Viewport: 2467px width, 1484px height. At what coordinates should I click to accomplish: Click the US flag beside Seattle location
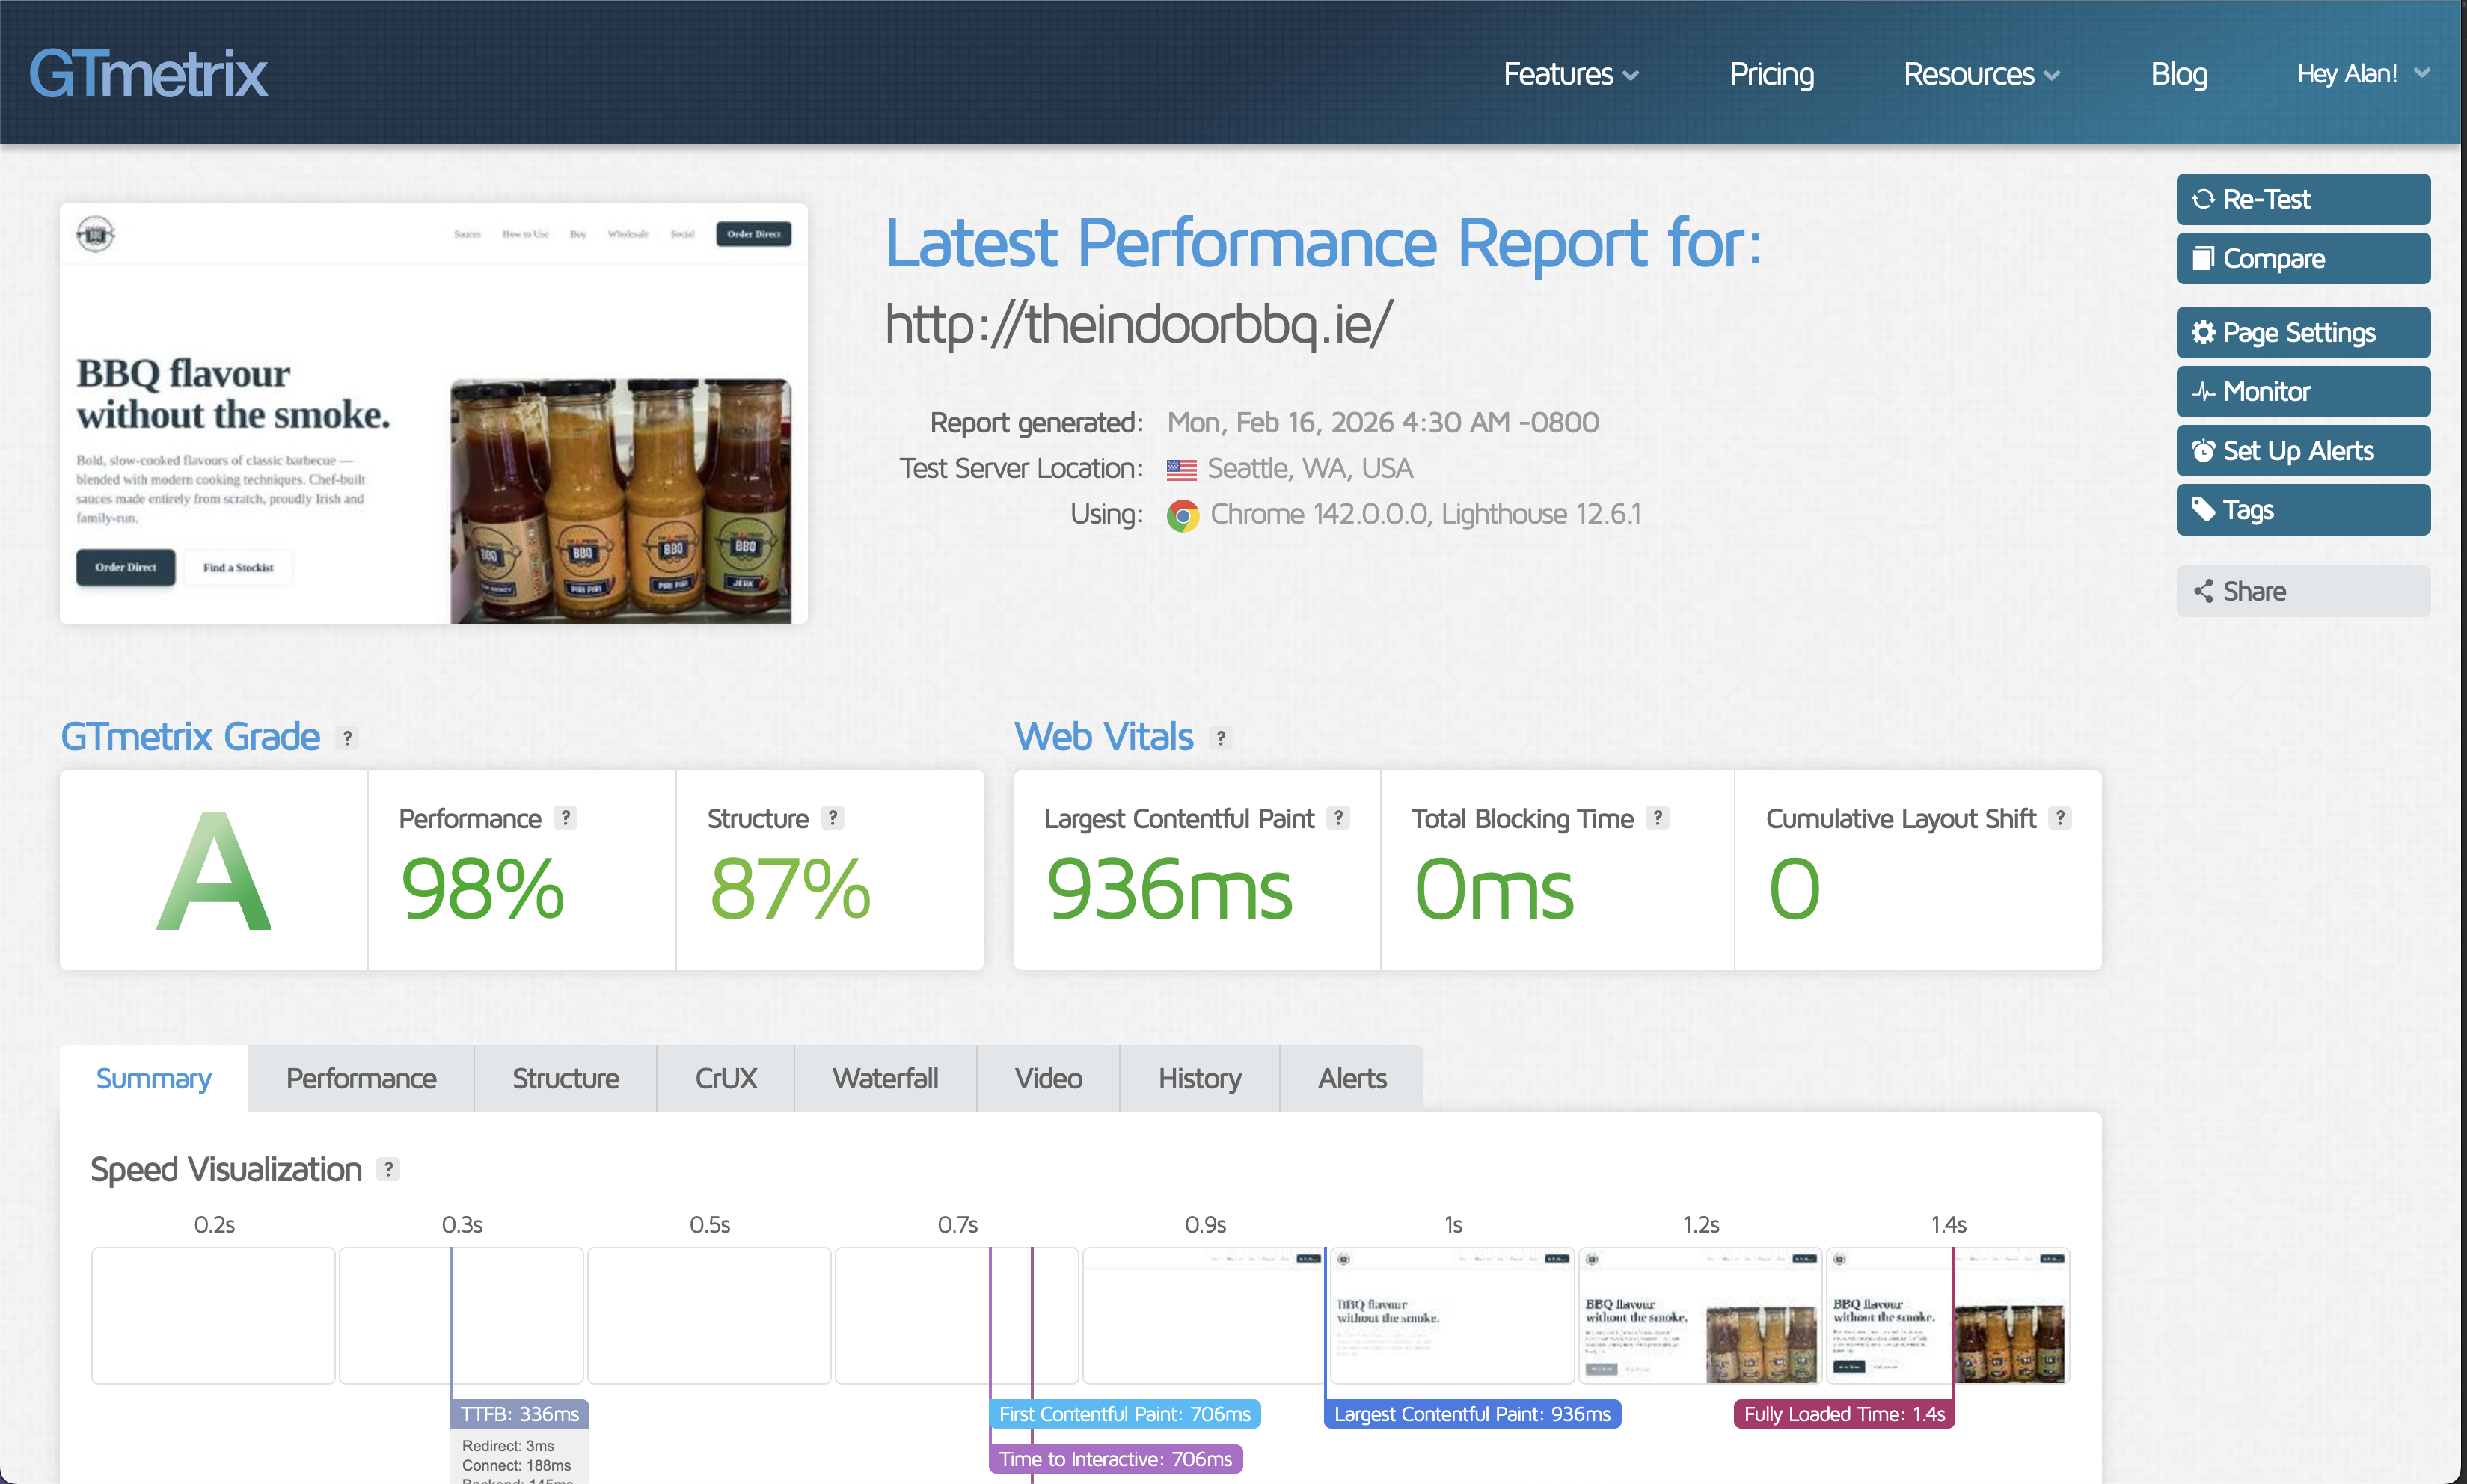point(1181,468)
